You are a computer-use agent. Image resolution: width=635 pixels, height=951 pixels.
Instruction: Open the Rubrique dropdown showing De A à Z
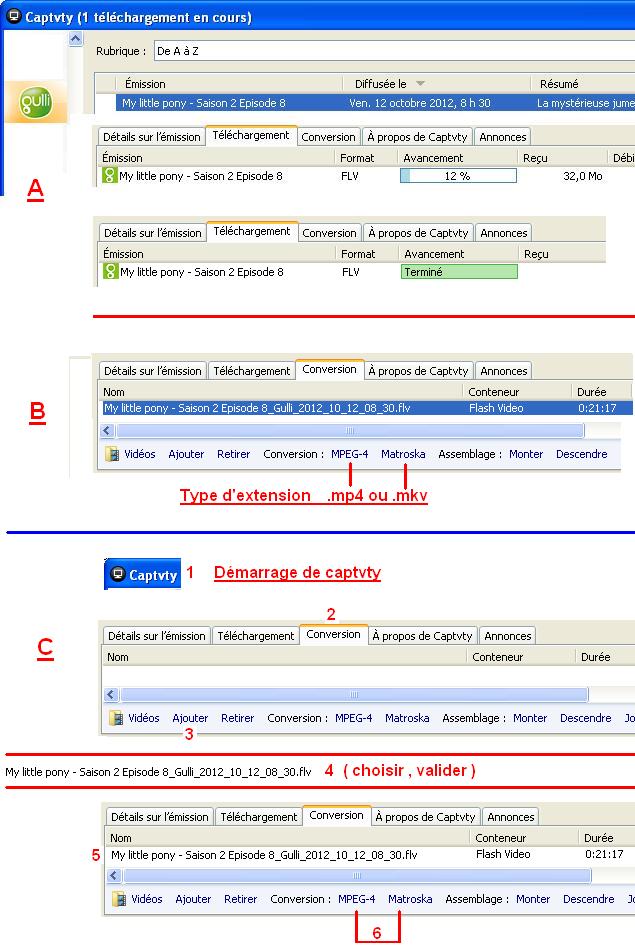(392, 50)
